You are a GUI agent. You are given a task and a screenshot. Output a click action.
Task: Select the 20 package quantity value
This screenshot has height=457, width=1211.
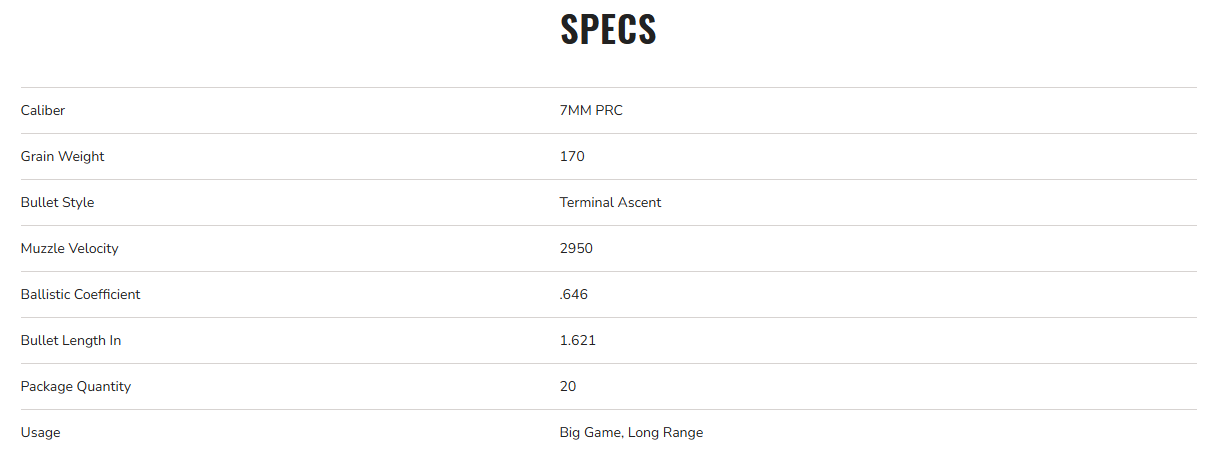(568, 386)
